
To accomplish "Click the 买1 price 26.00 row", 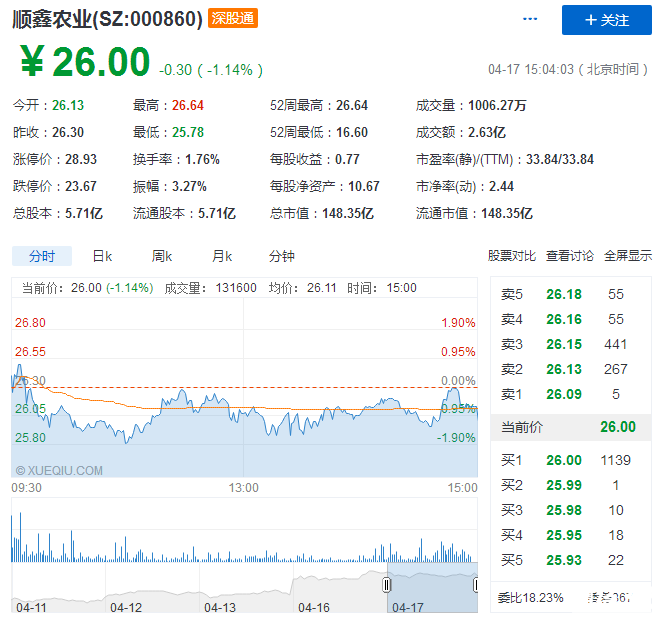I will pyautogui.click(x=570, y=460).
